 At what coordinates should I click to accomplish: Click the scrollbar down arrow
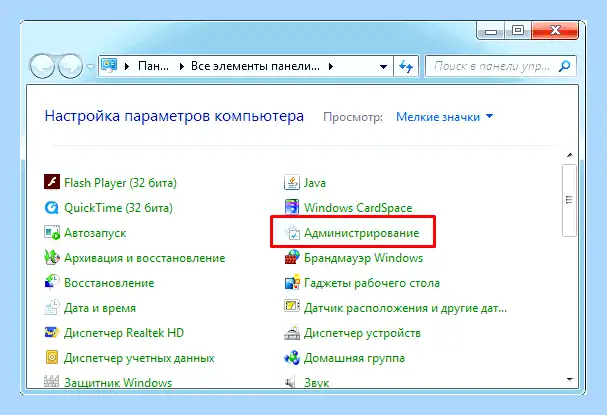[569, 380]
